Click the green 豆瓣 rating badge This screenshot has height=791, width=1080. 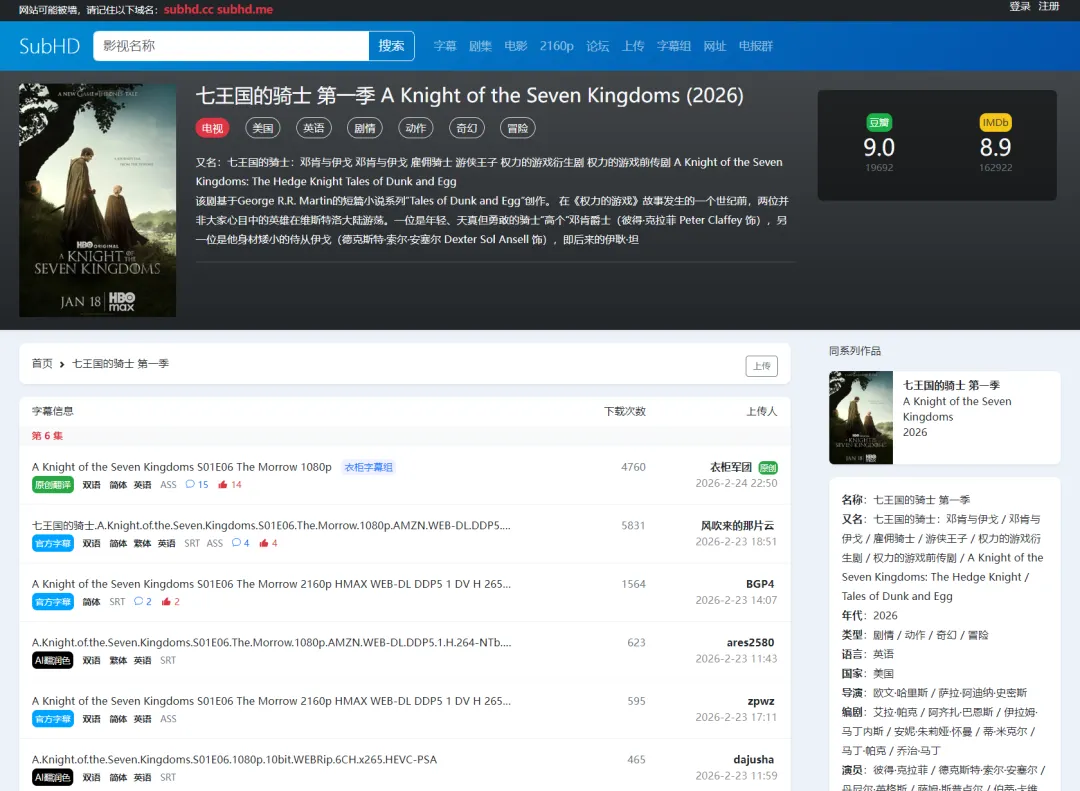pos(879,123)
